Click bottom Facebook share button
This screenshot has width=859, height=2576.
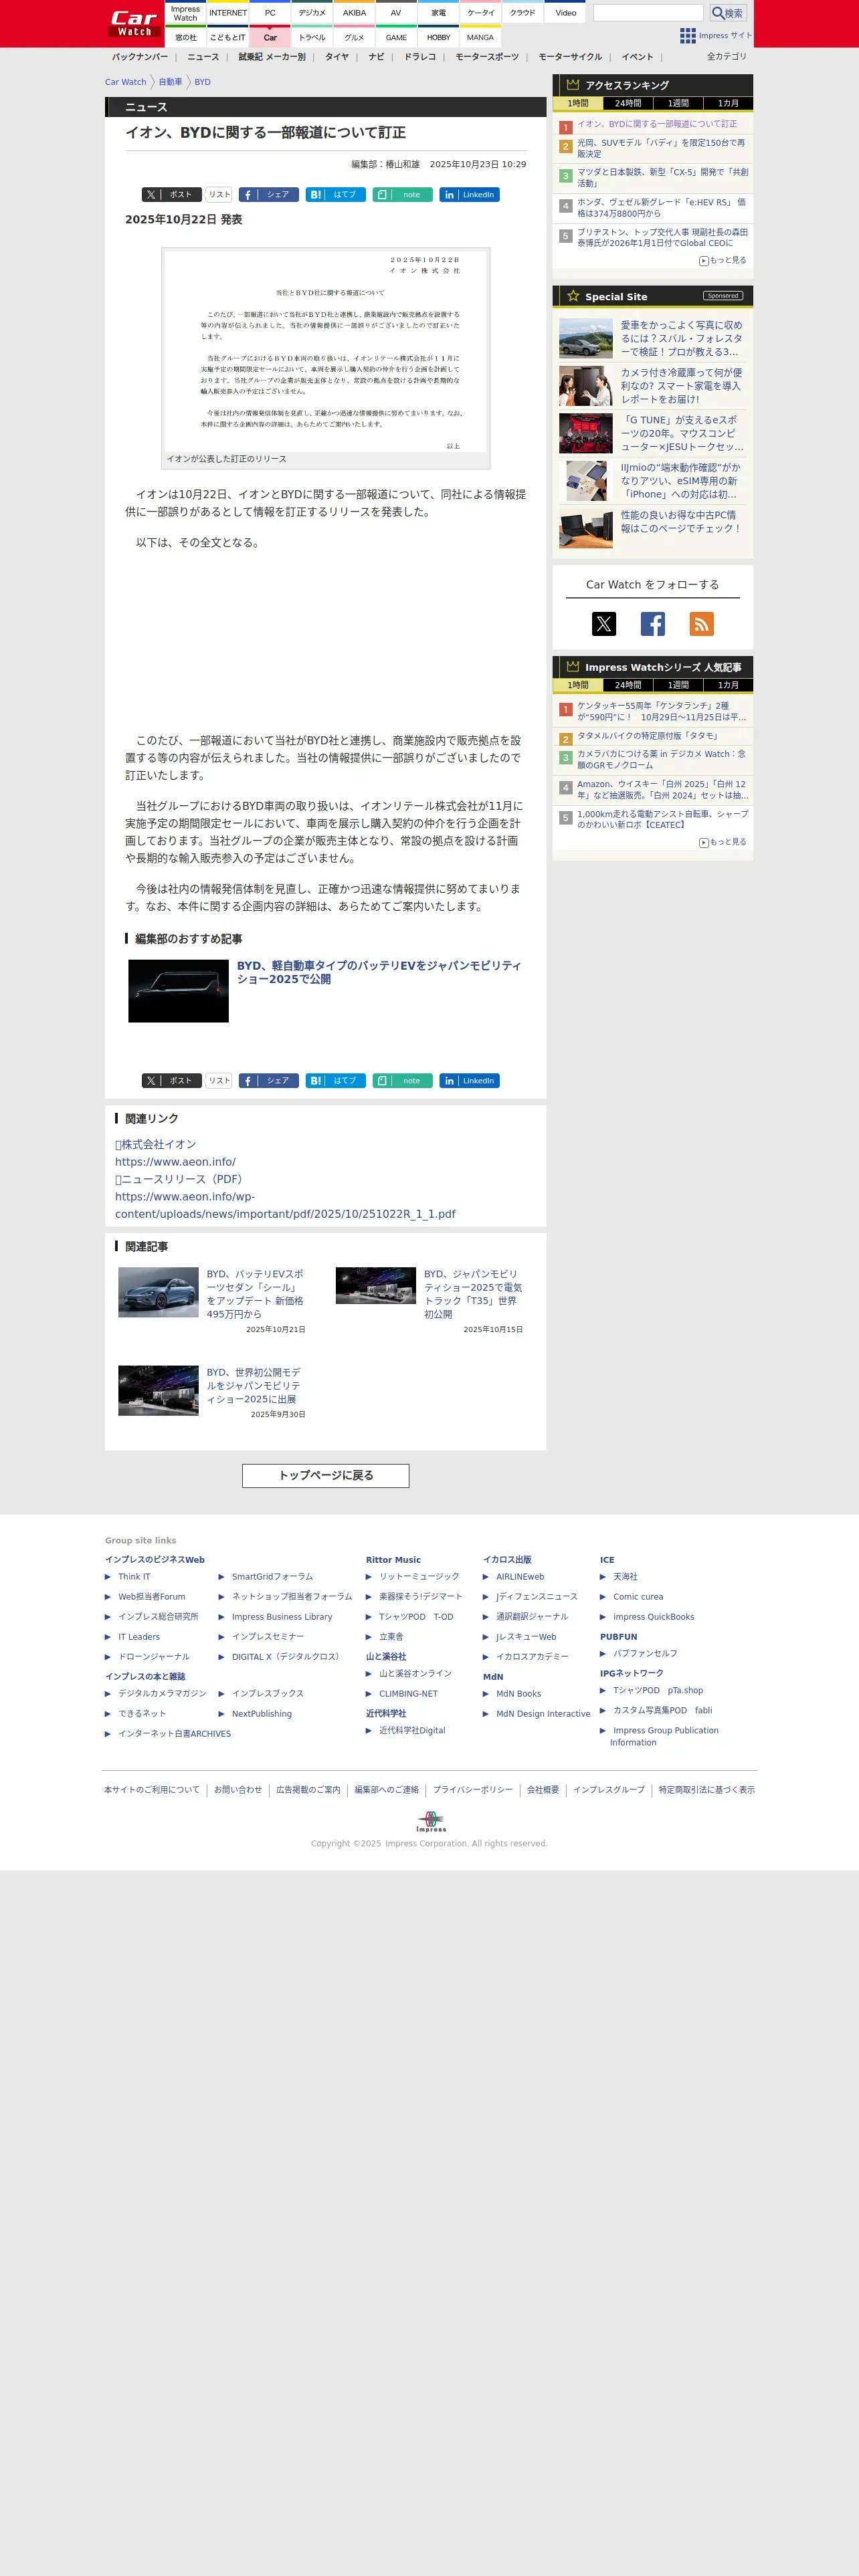tap(268, 1080)
